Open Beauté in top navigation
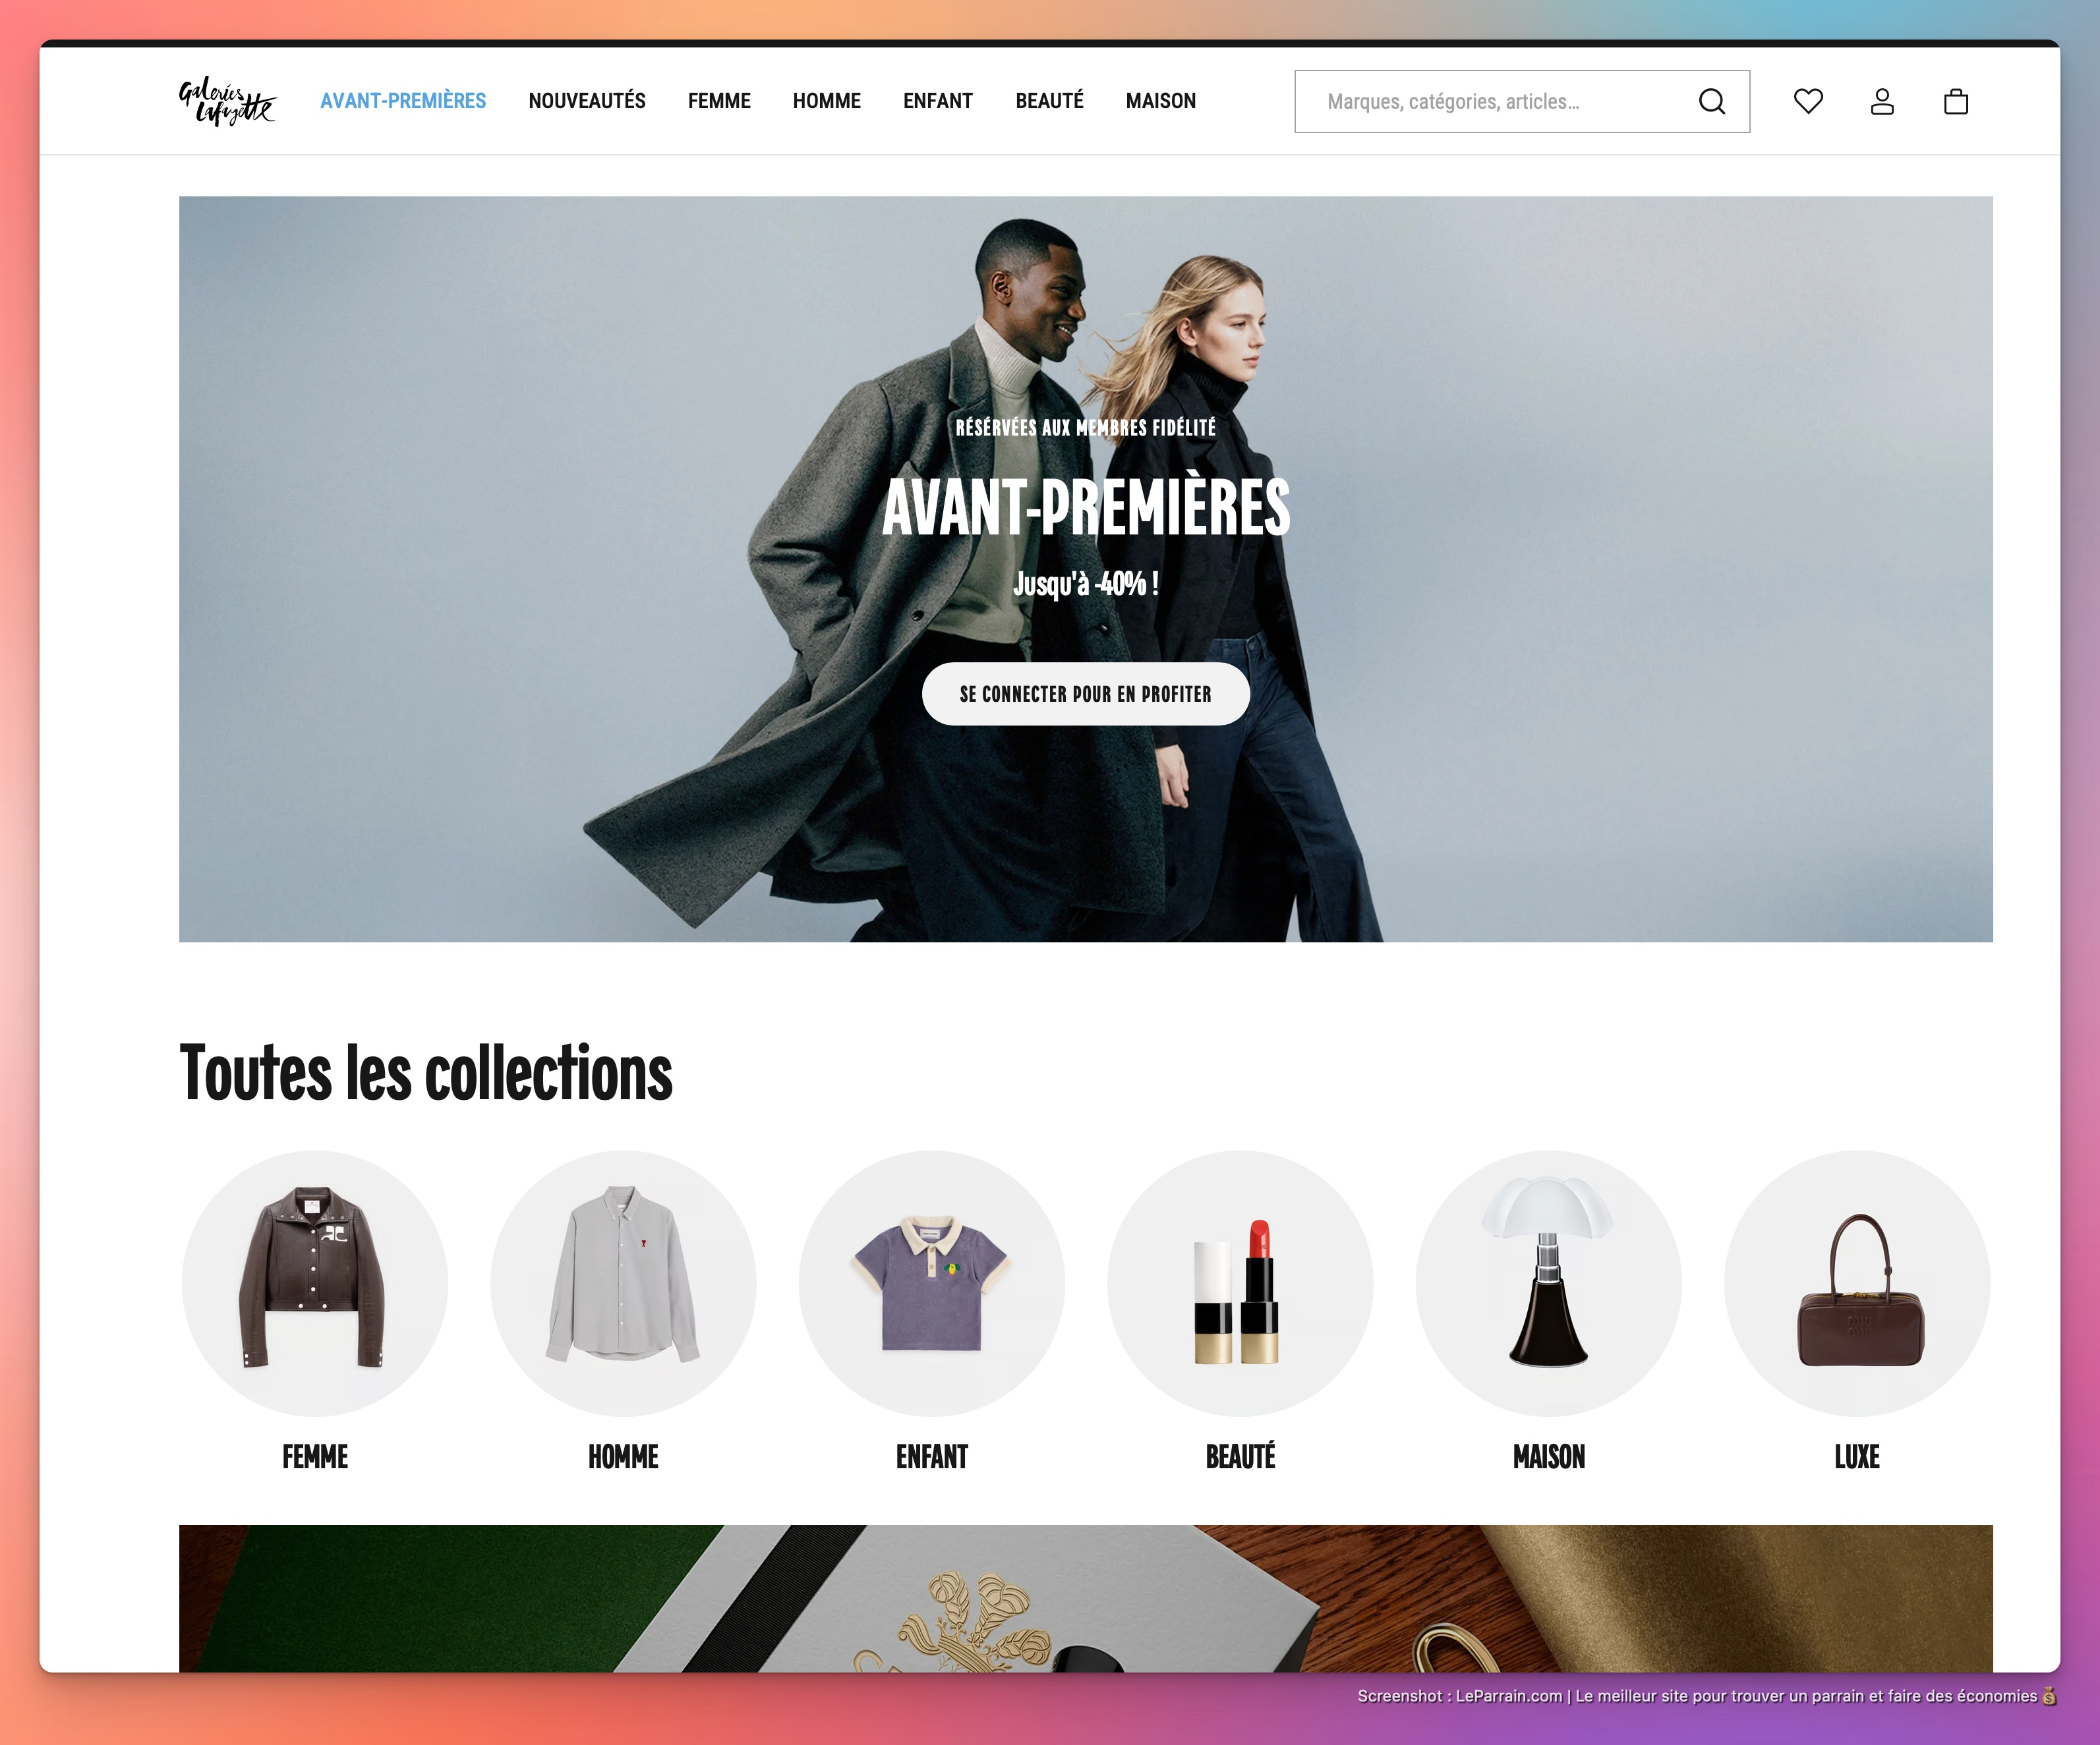Screen dimensions: 2100x1745 tap(1049, 101)
